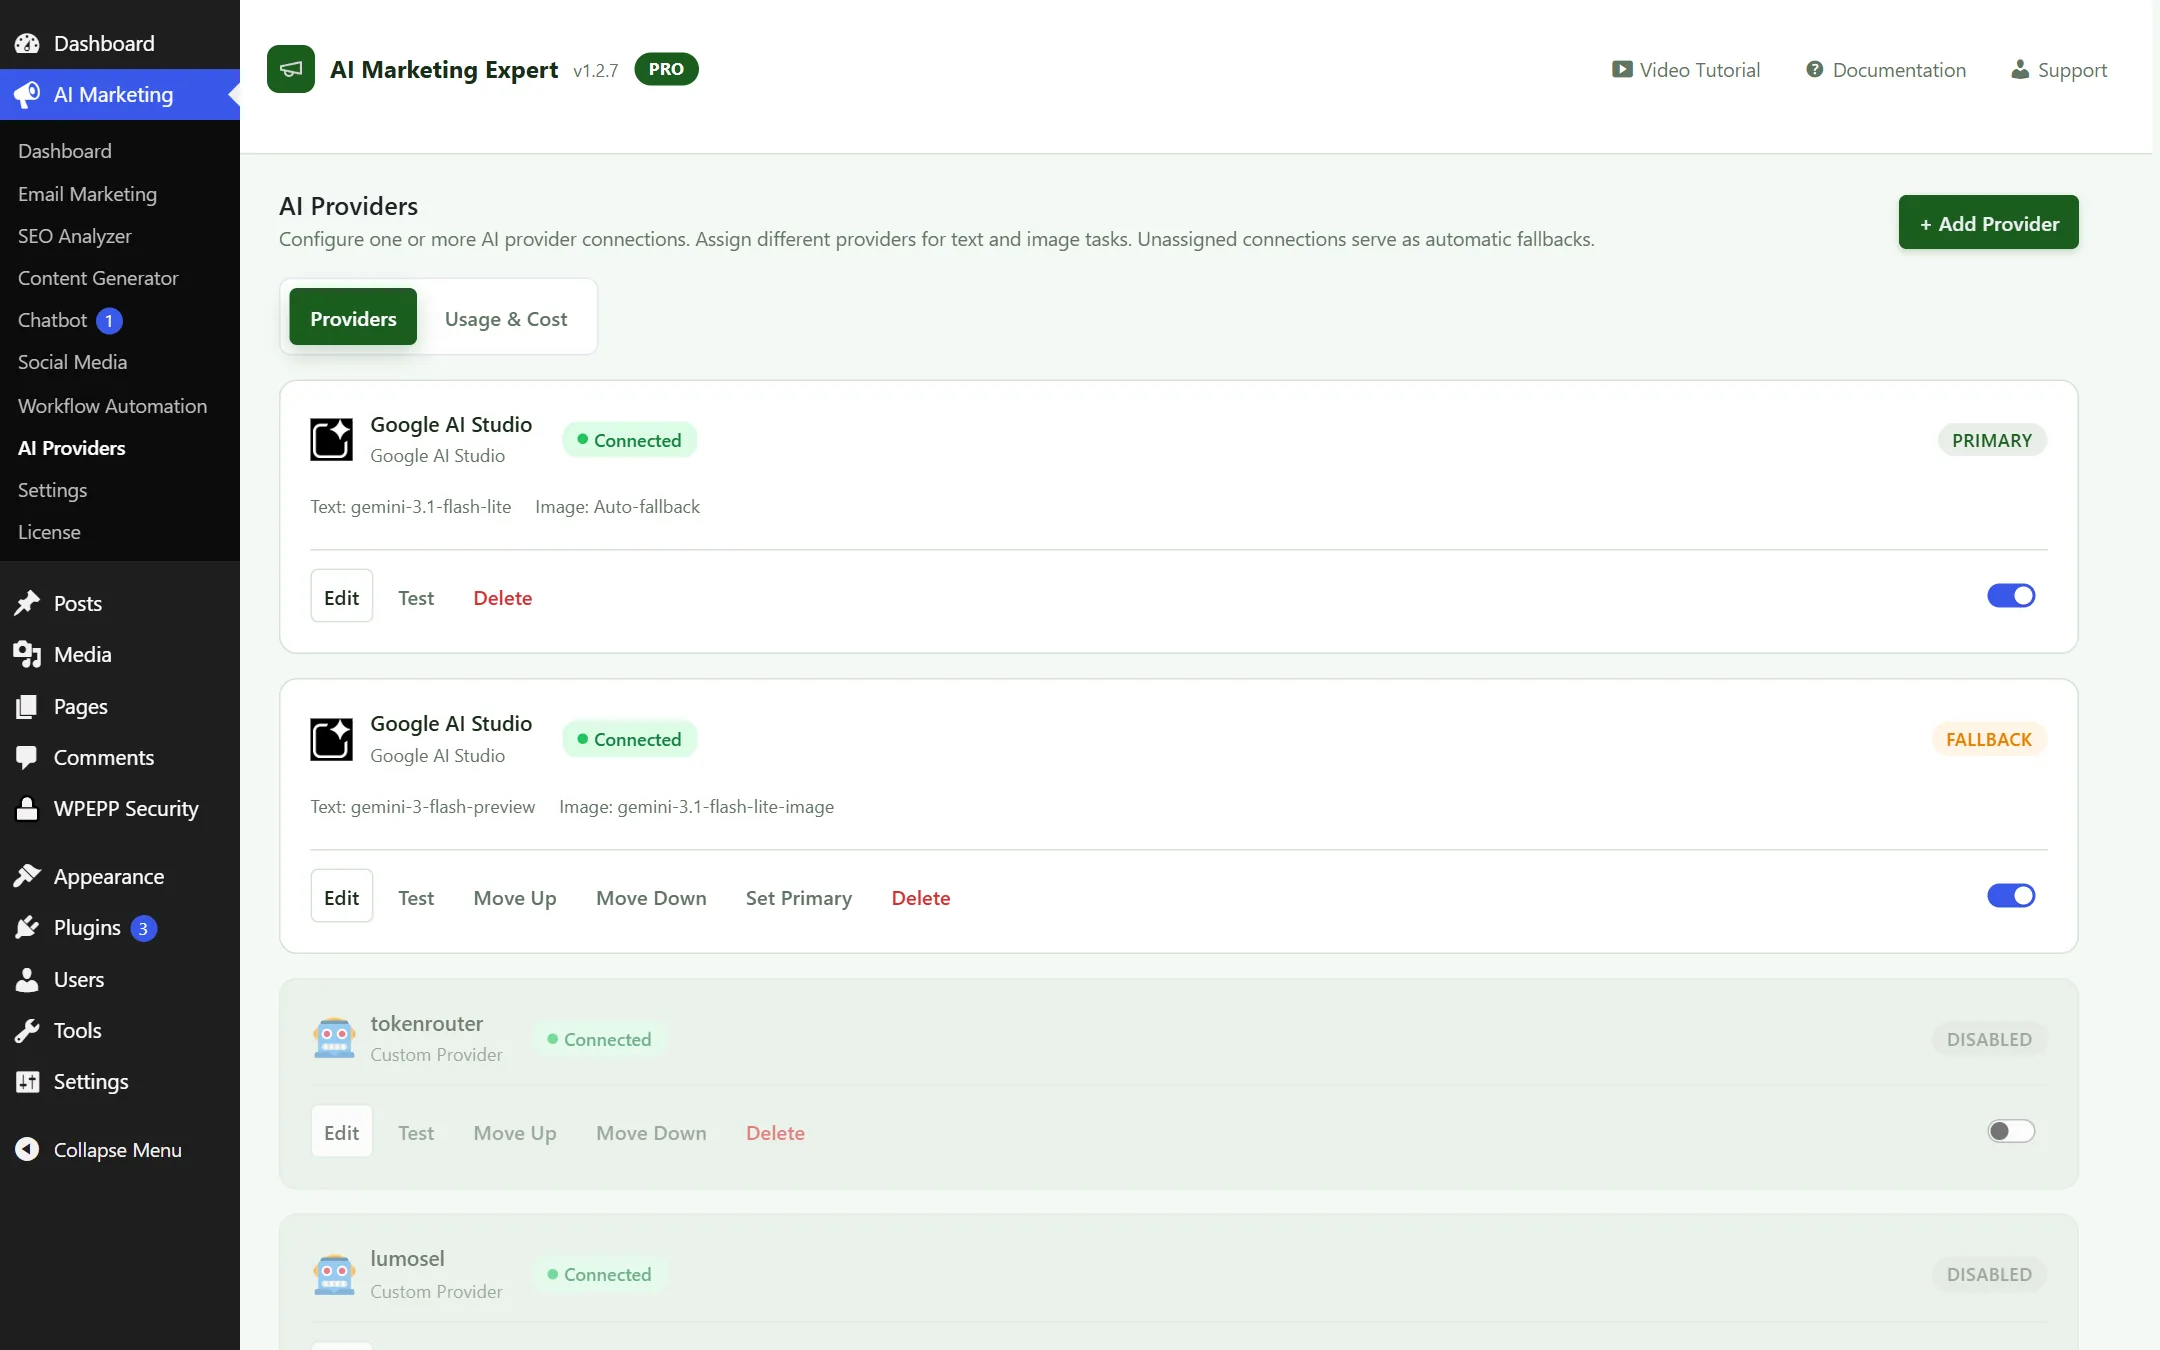Edit the primary Google AI Studio provider
Screen dimensions: 2160x1350
tap(341, 596)
